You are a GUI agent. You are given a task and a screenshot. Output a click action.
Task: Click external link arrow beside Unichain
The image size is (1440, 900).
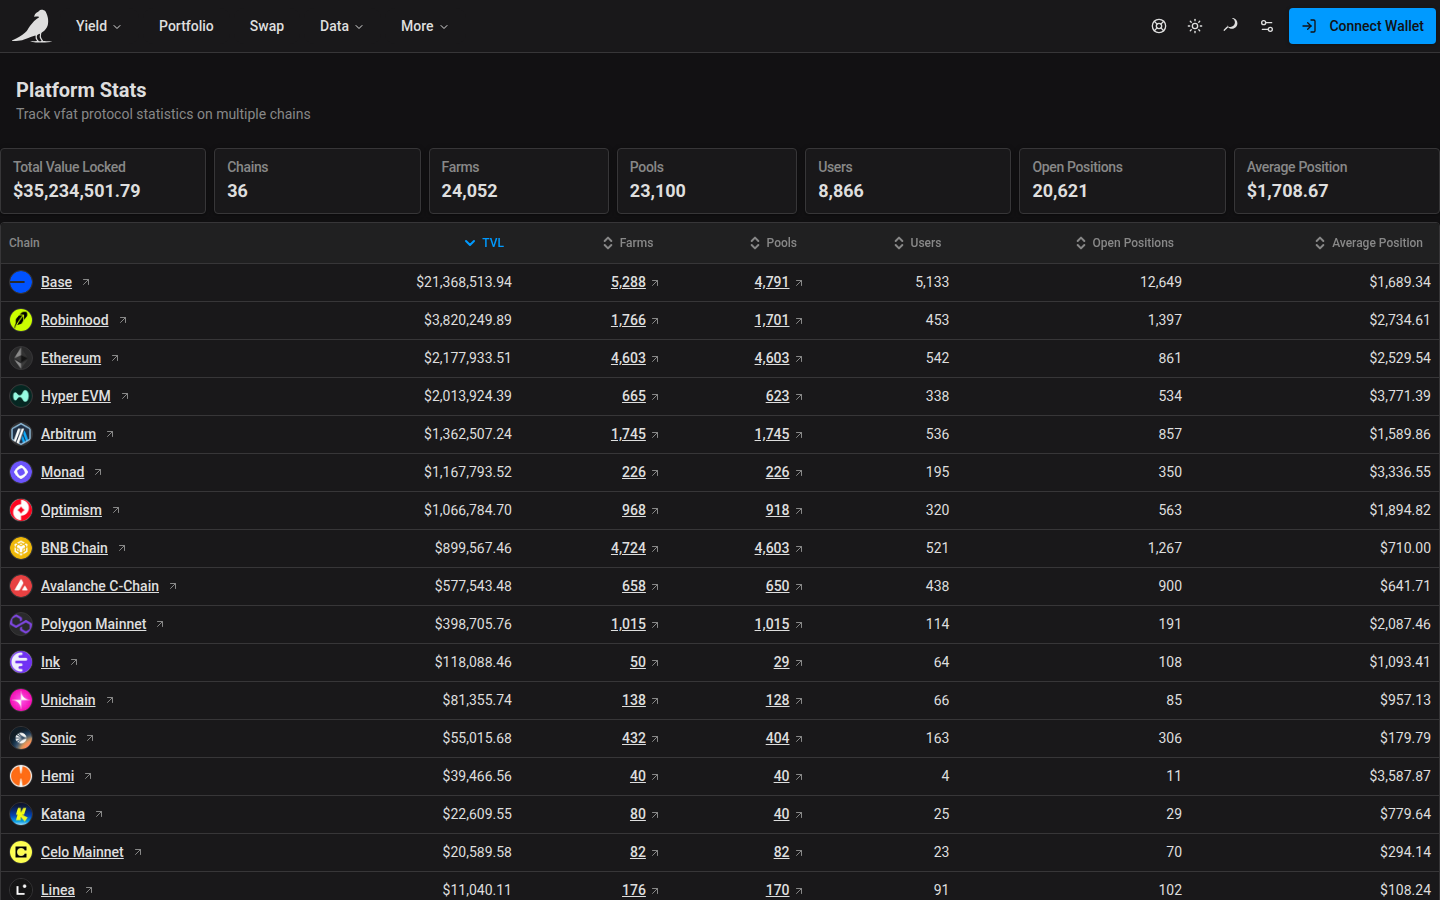click(x=110, y=700)
